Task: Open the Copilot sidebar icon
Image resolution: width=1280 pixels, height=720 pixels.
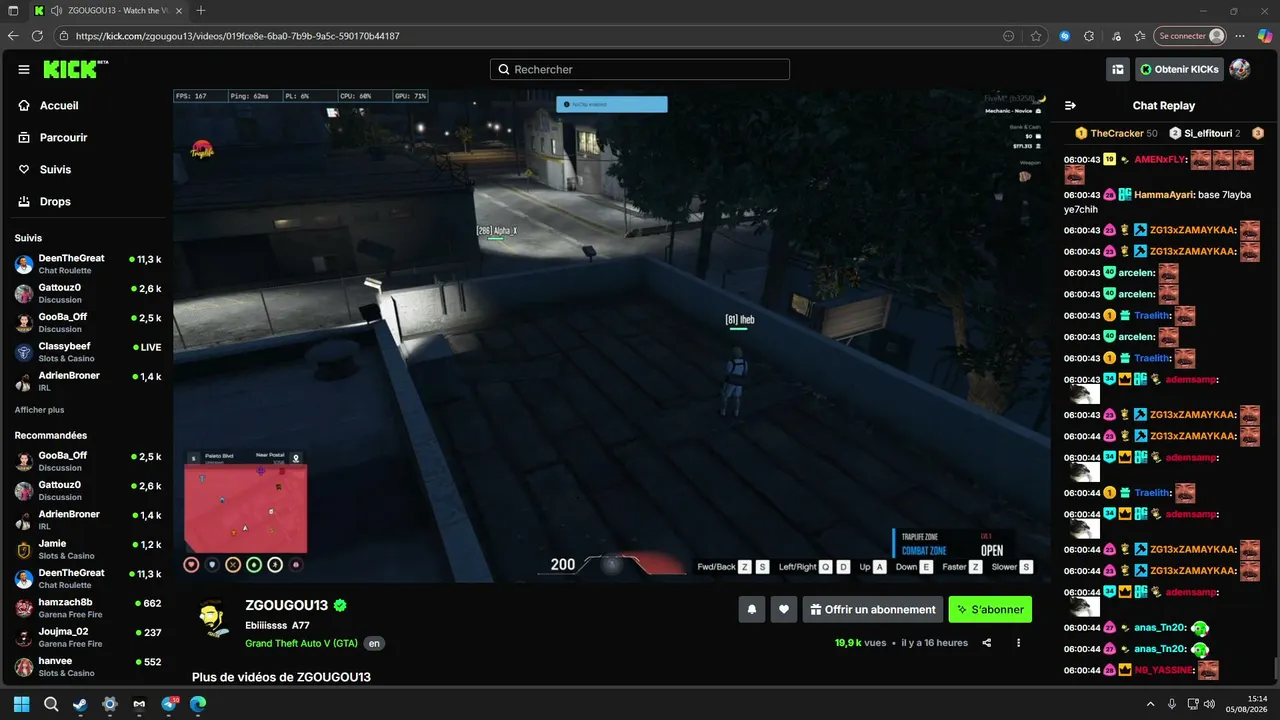Action: click(1267, 36)
